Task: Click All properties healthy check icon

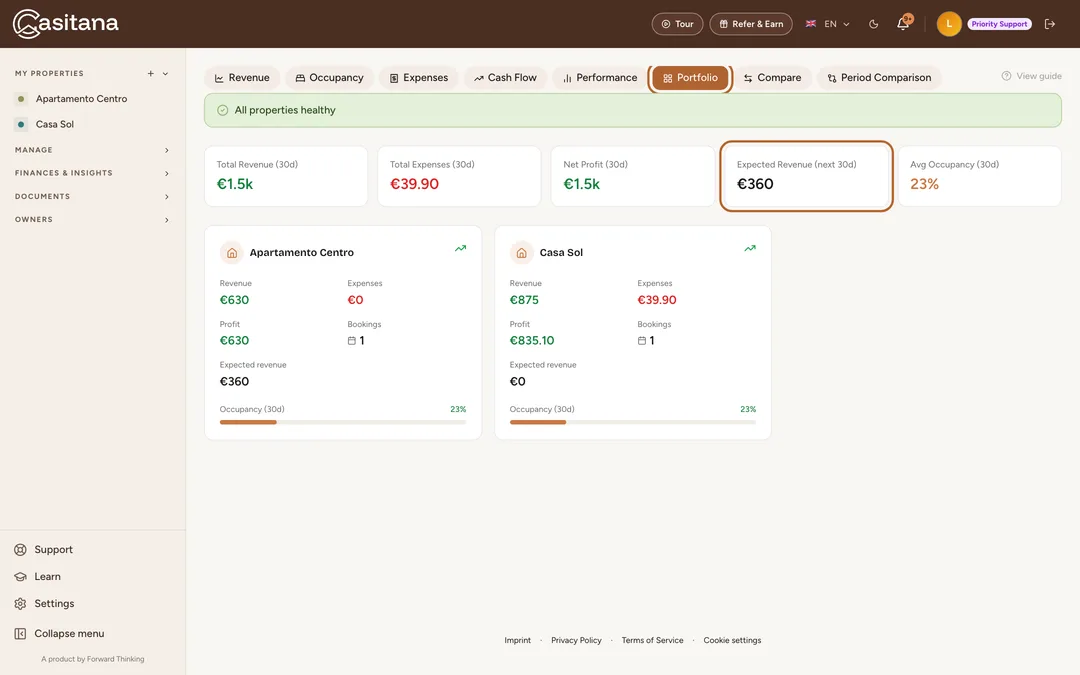Action: (222, 110)
